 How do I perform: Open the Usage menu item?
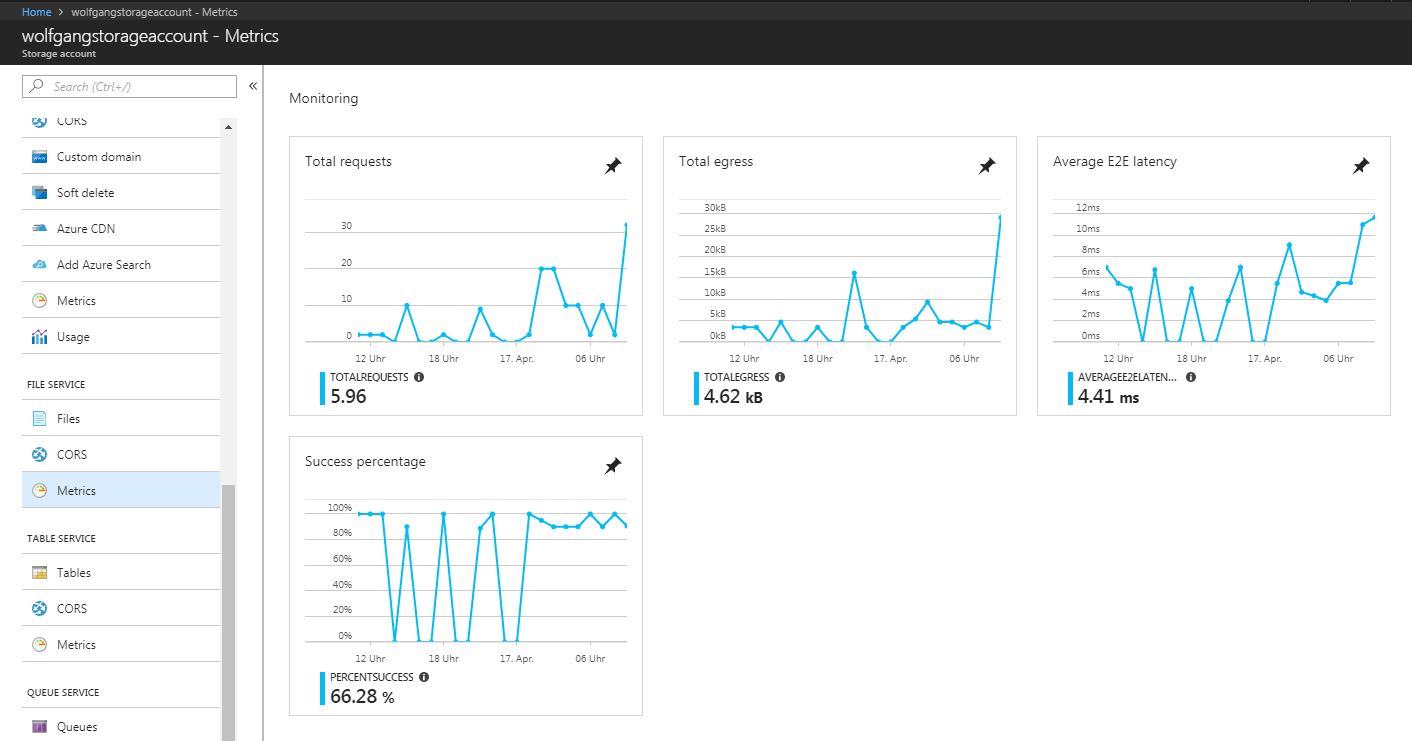tap(73, 337)
